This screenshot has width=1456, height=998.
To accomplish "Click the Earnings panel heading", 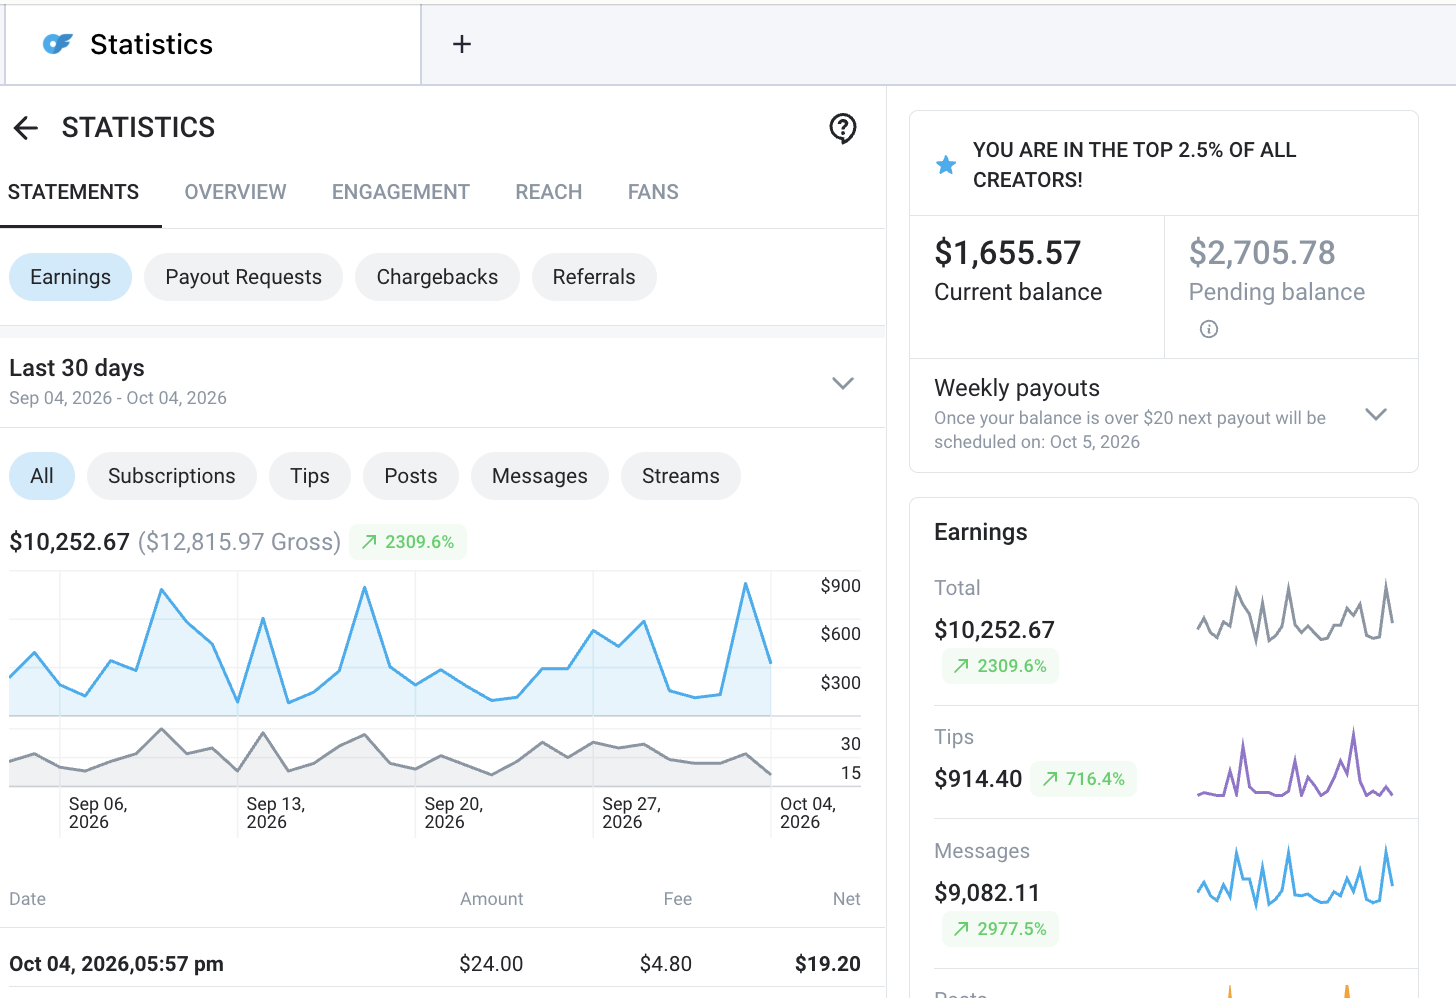I will (981, 532).
